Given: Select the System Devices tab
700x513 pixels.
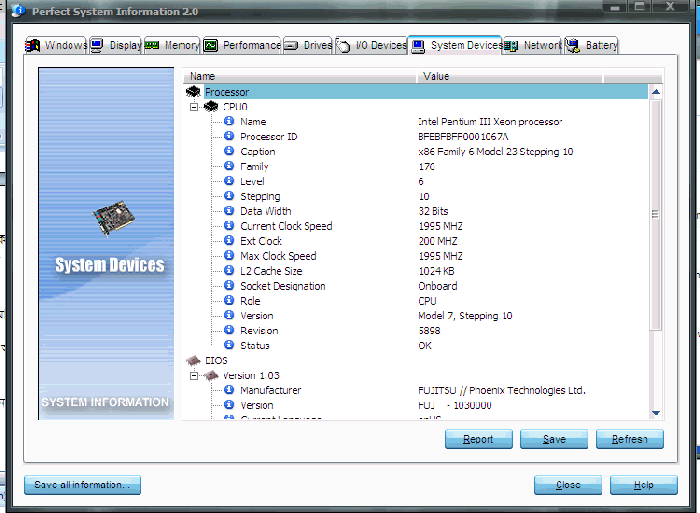Looking at the screenshot, I should pos(455,45).
